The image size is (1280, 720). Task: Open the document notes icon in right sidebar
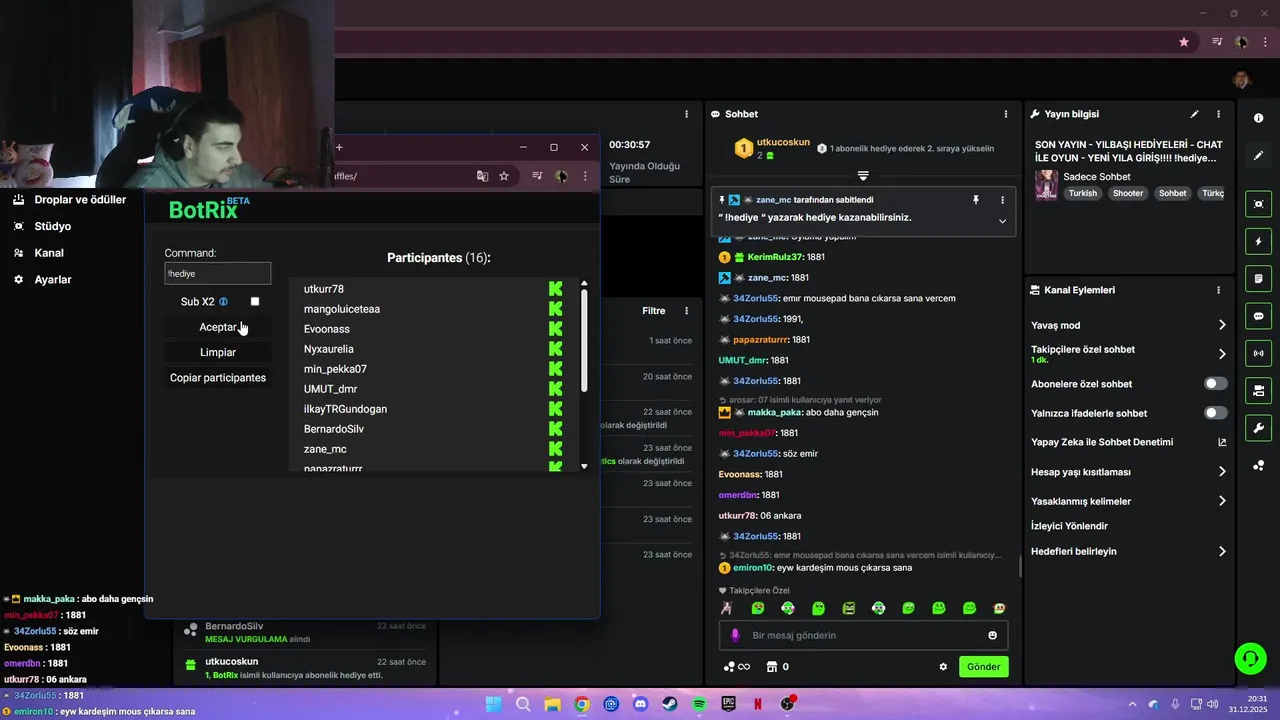coord(1258,278)
